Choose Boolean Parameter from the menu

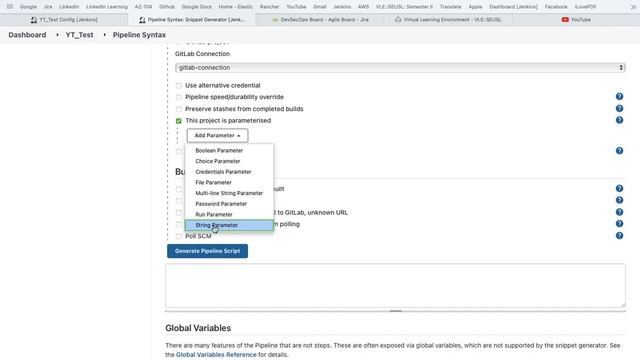[x=229, y=151]
